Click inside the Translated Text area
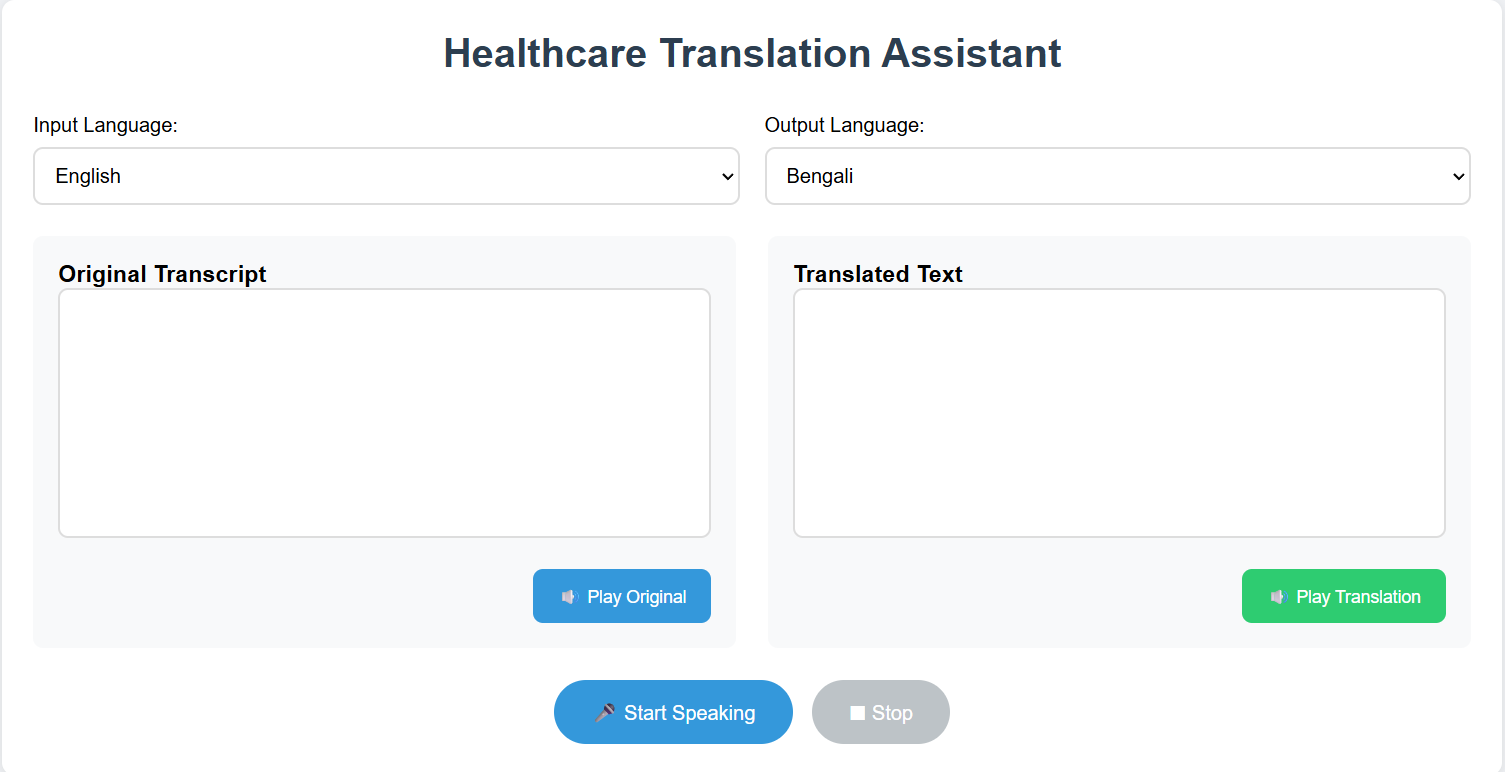This screenshot has width=1505, height=772. tap(1119, 412)
